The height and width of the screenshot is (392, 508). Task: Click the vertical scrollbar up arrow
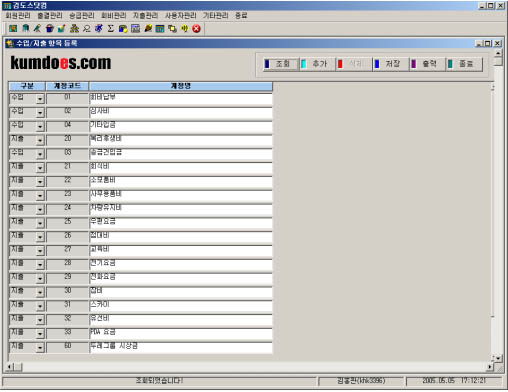point(498,53)
